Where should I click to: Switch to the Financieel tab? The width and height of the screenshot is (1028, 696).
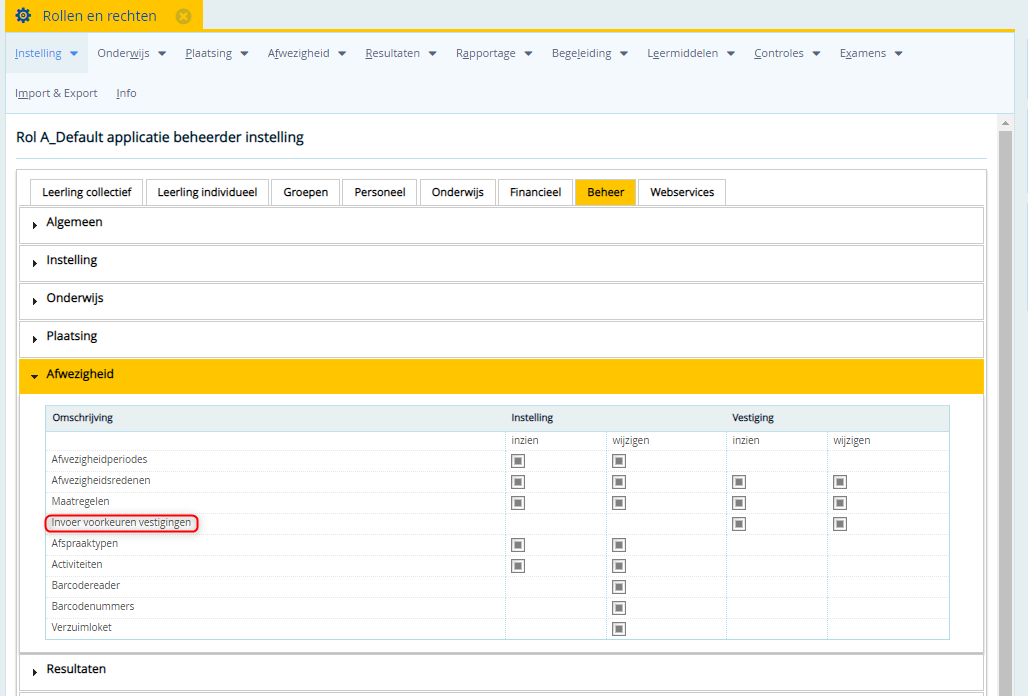(536, 192)
